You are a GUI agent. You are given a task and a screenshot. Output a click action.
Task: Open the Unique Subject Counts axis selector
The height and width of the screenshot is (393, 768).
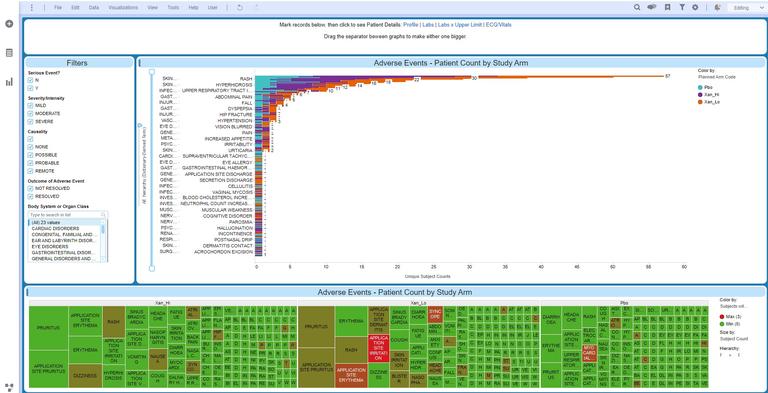tap(427, 276)
